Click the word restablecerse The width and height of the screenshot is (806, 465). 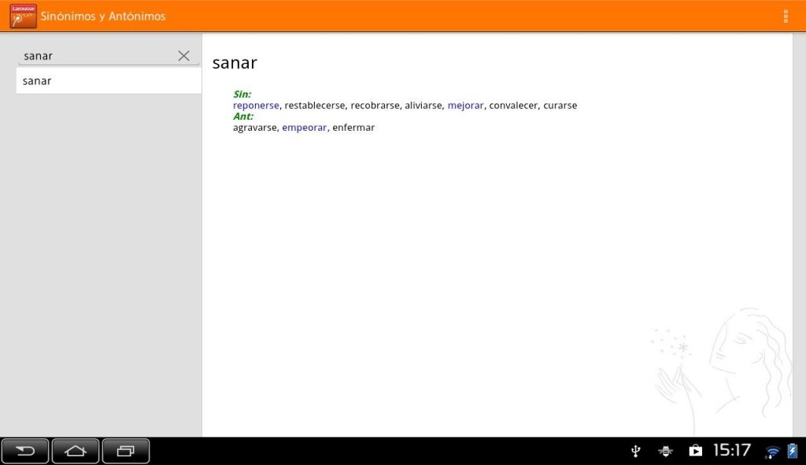(315, 105)
